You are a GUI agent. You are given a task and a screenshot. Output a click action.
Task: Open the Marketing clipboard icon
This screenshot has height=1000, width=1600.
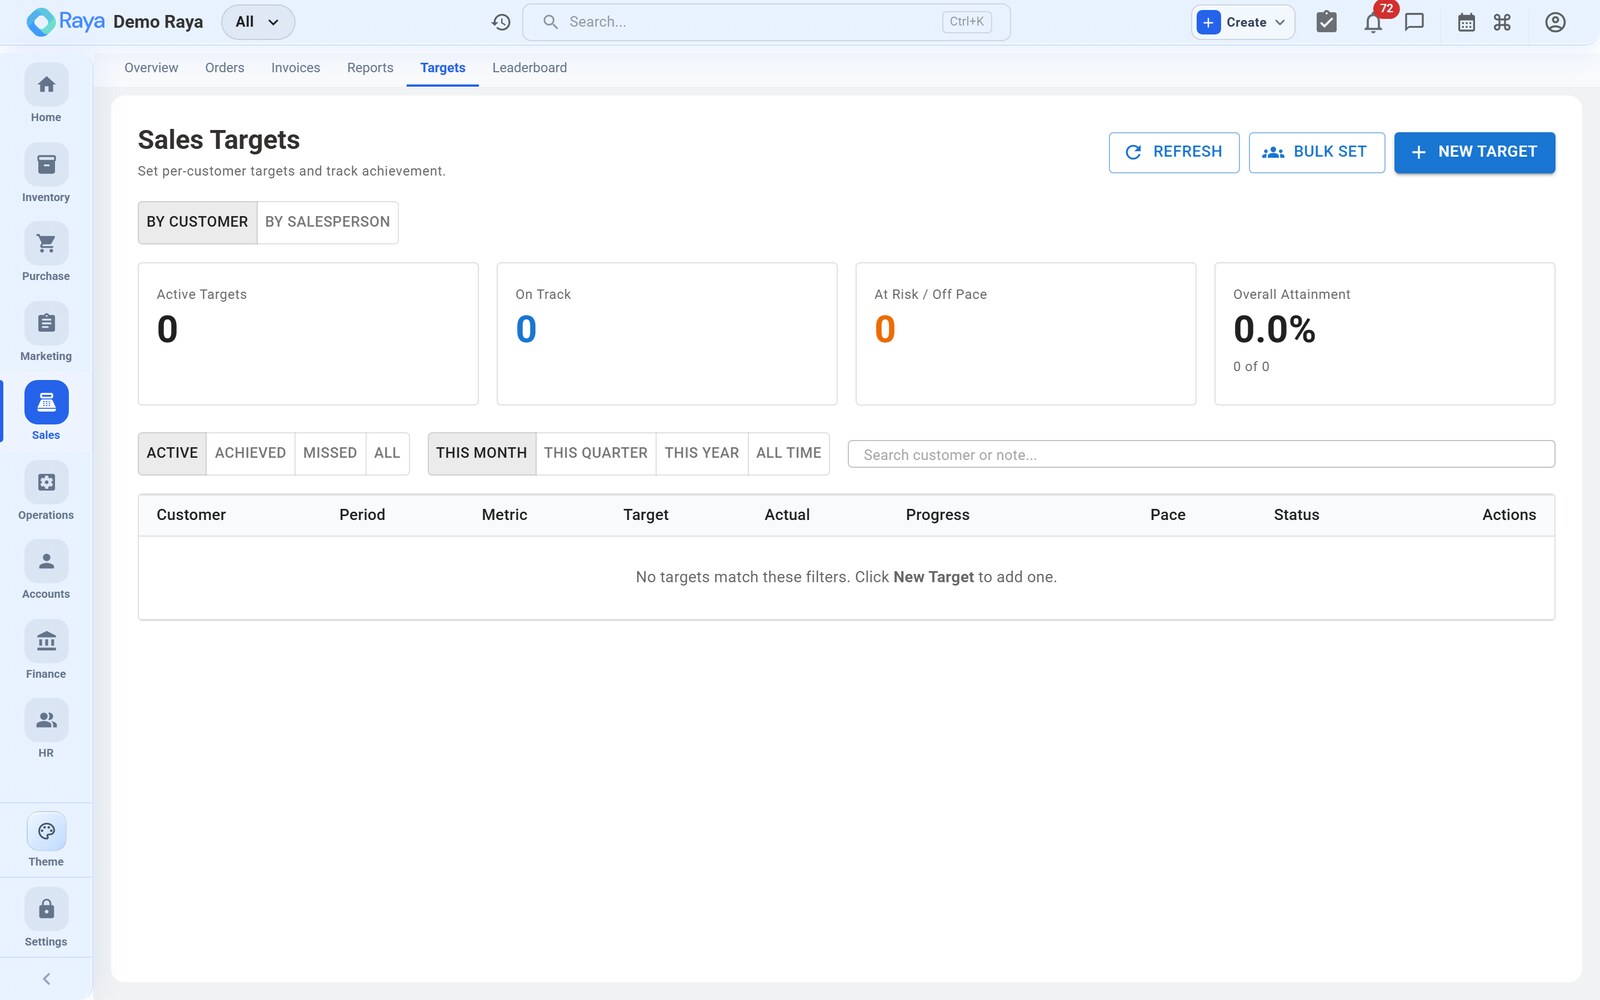(x=46, y=324)
